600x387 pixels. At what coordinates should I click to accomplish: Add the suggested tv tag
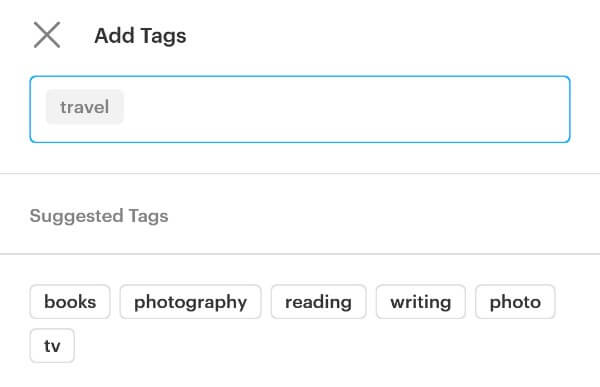click(52, 346)
